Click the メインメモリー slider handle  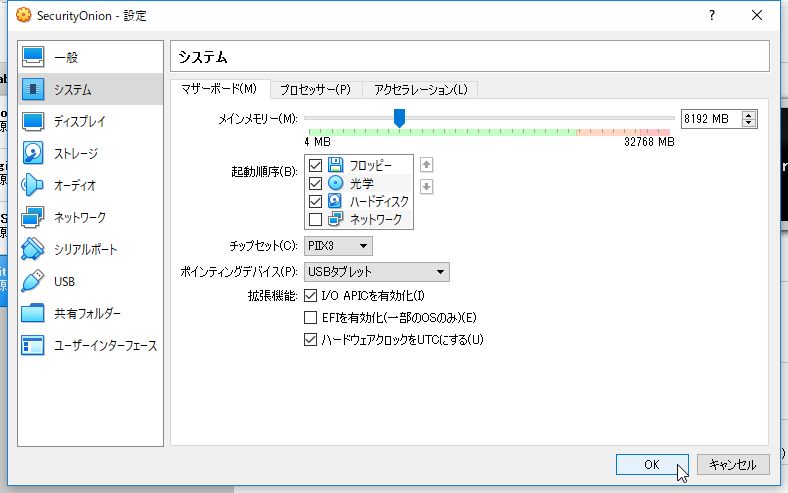[399, 118]
